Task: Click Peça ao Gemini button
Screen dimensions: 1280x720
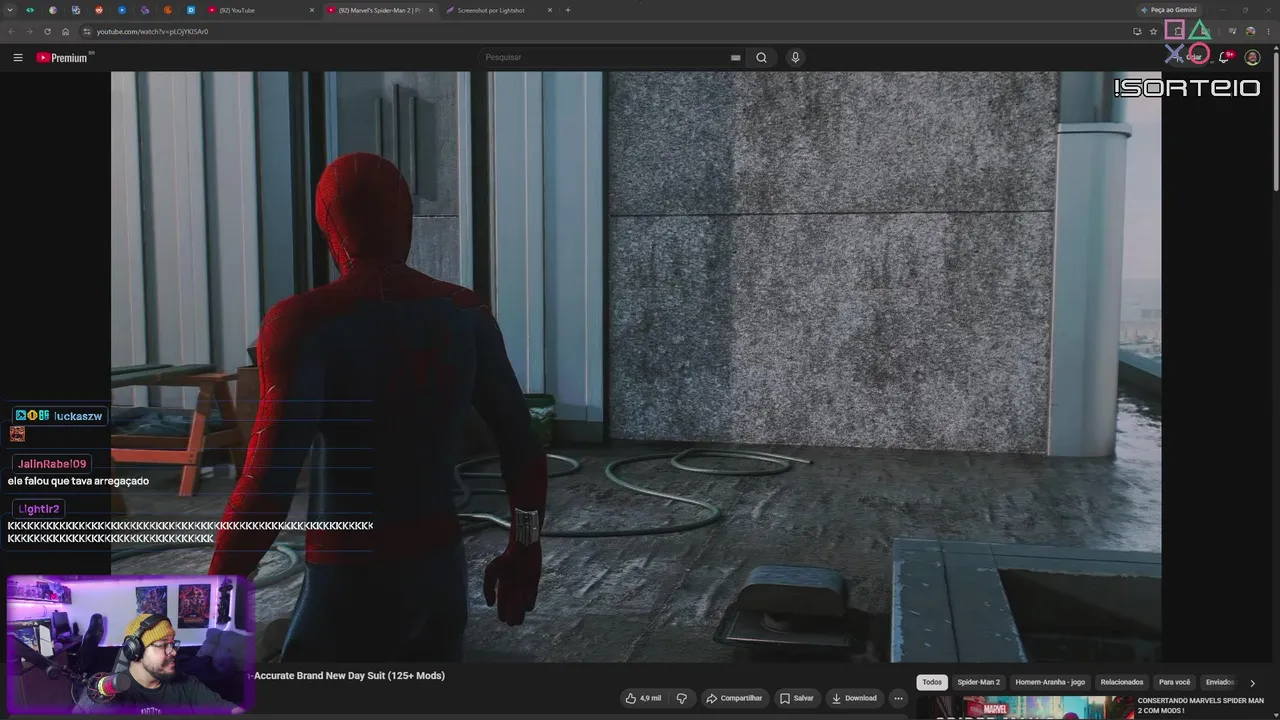Action: pyautogui.click(x=1168, y=10)
